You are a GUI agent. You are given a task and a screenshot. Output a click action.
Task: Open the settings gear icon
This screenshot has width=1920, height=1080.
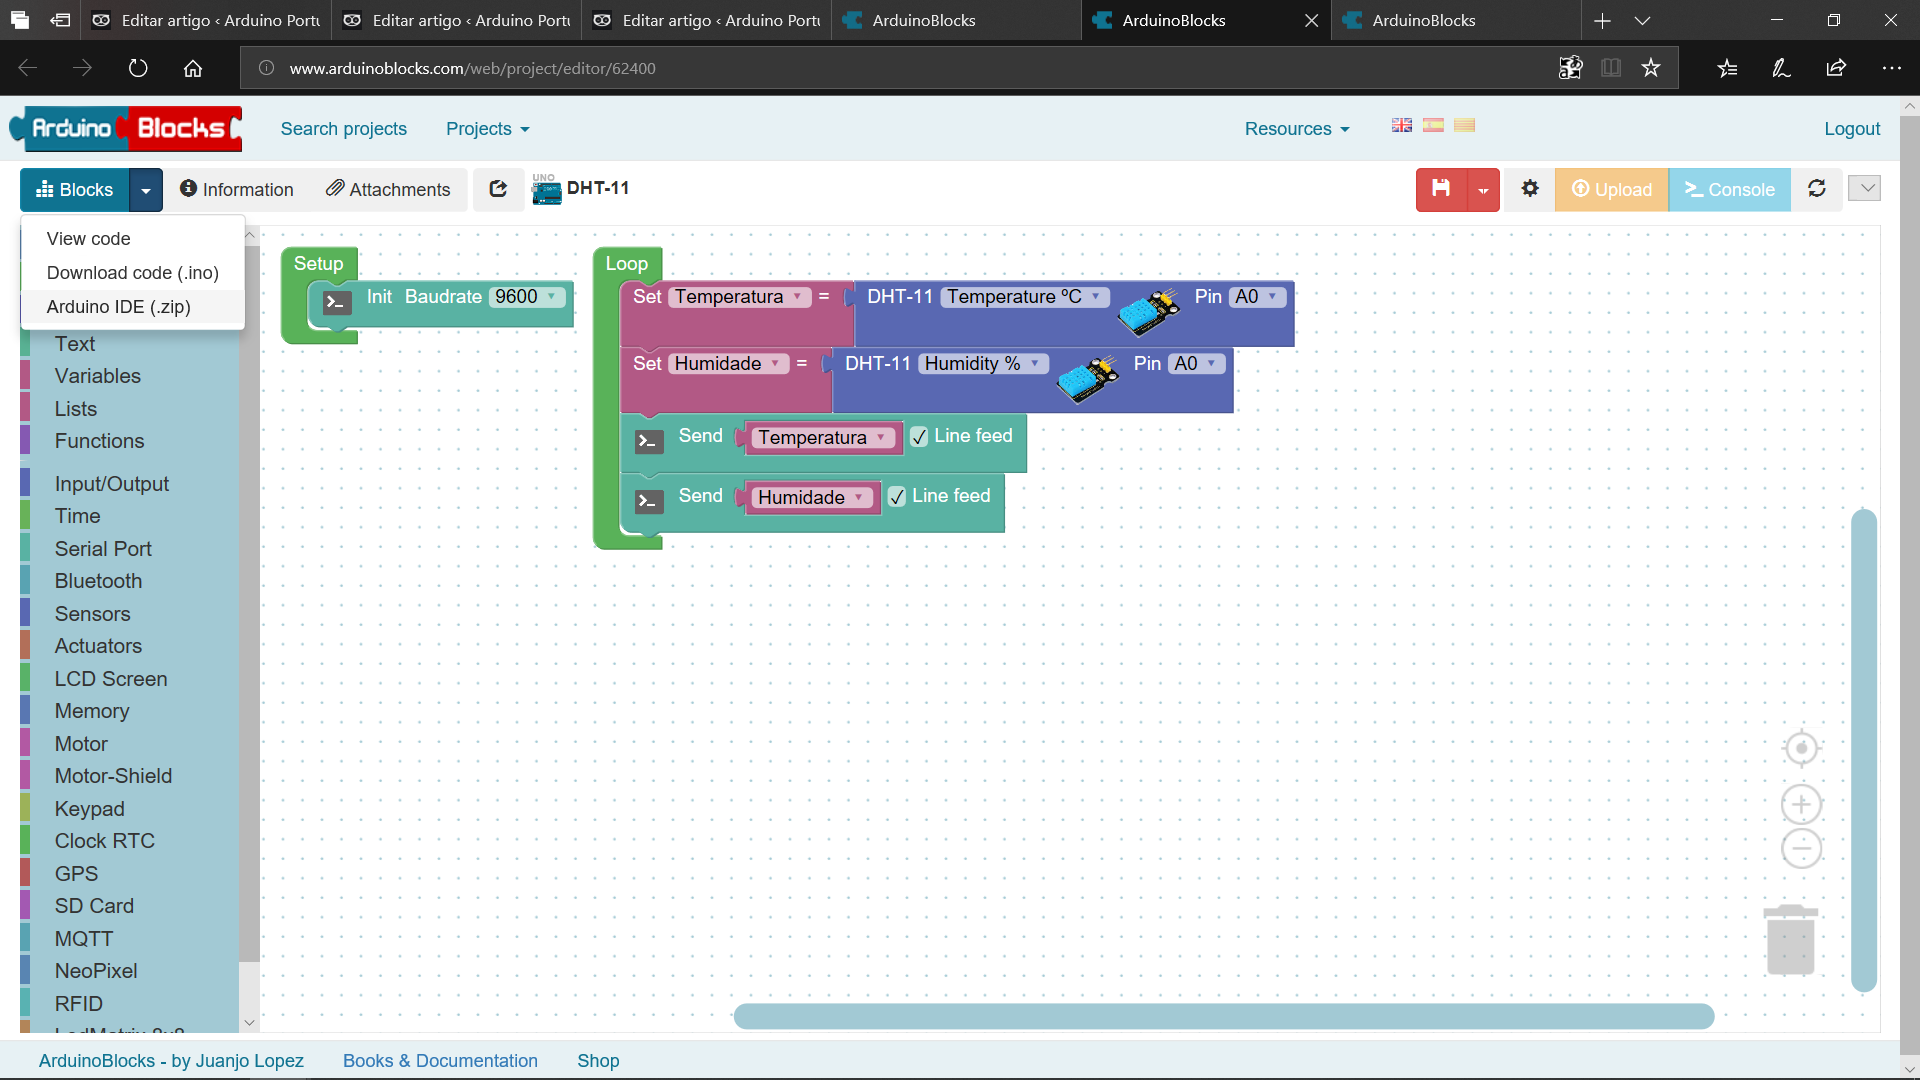coord(1530,189)
